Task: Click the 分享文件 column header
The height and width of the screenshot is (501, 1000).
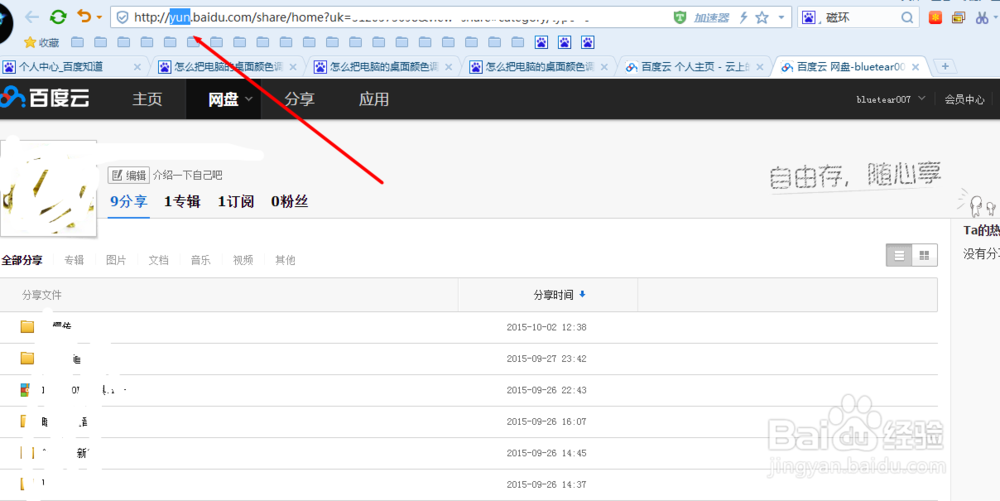Action: (42, 295)
